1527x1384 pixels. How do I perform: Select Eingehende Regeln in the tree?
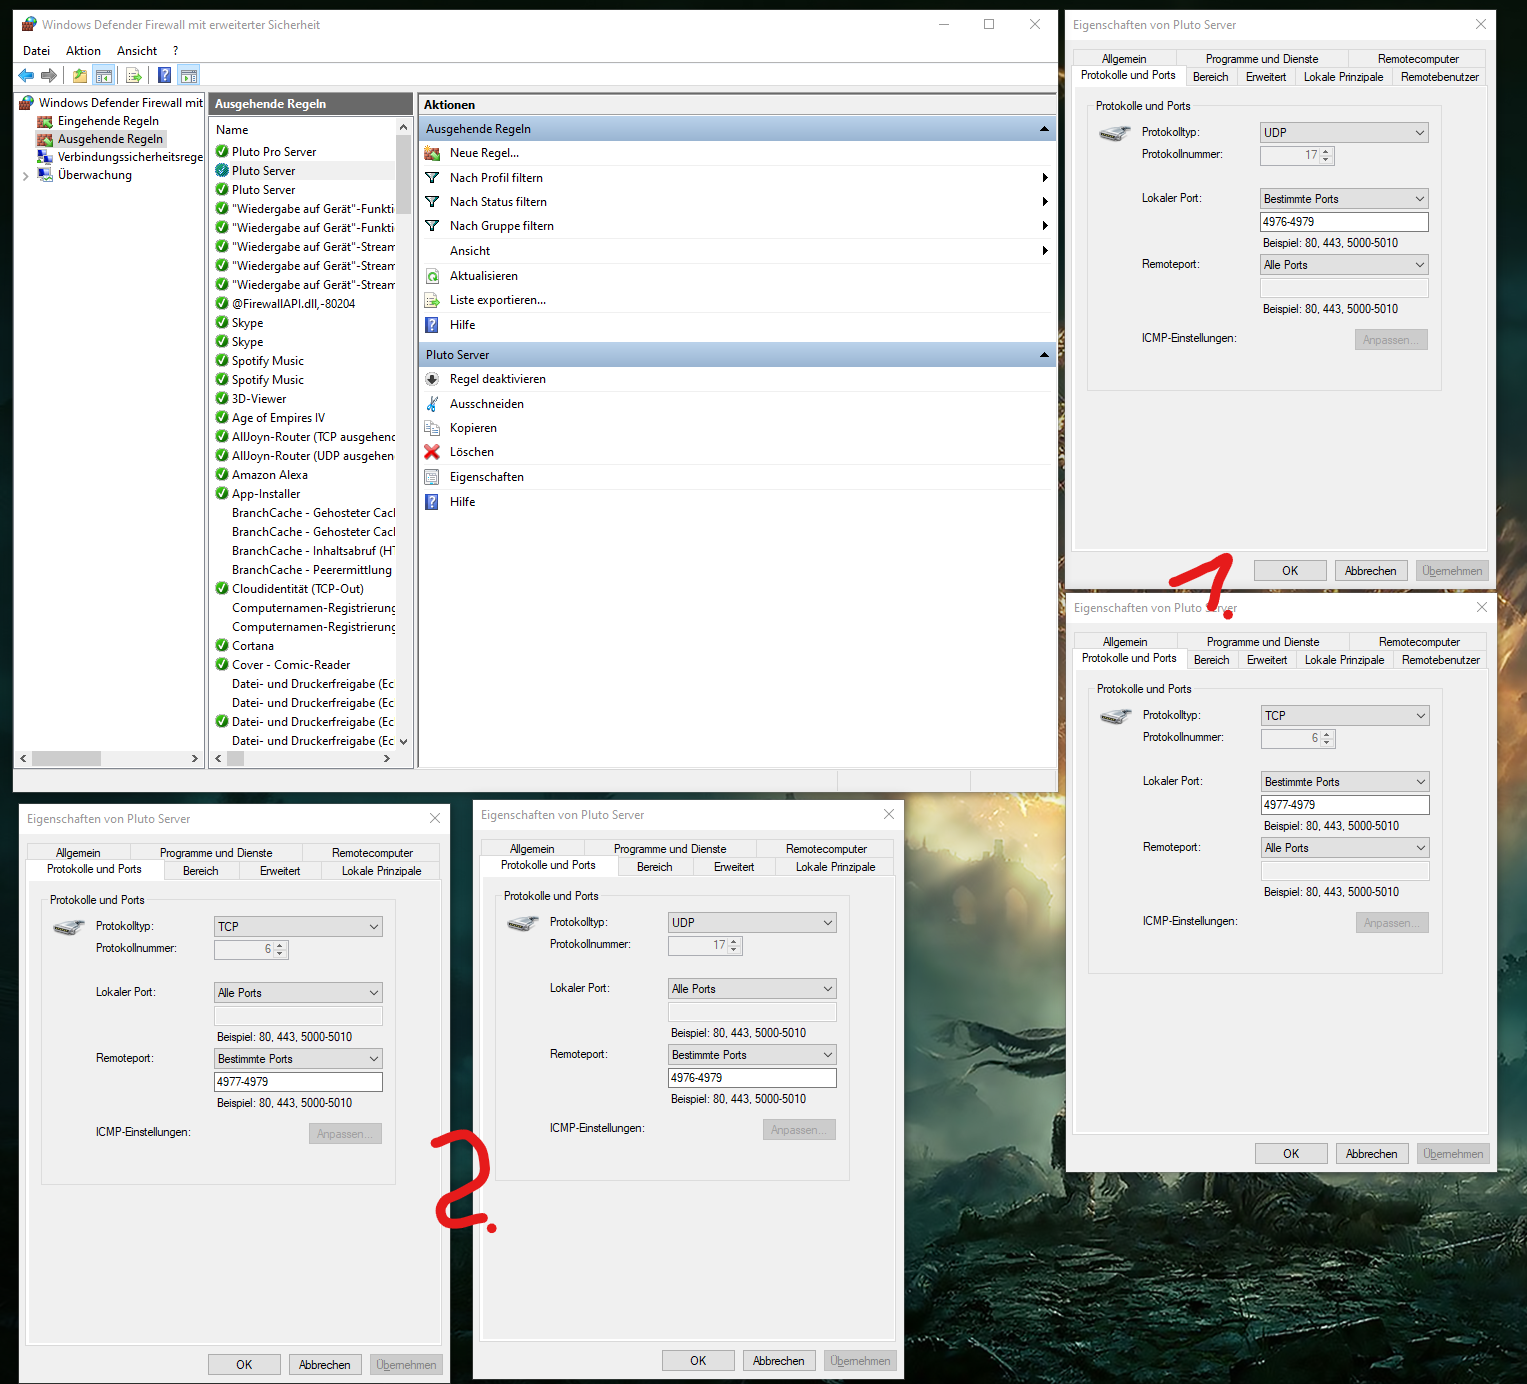coord(108,121)
